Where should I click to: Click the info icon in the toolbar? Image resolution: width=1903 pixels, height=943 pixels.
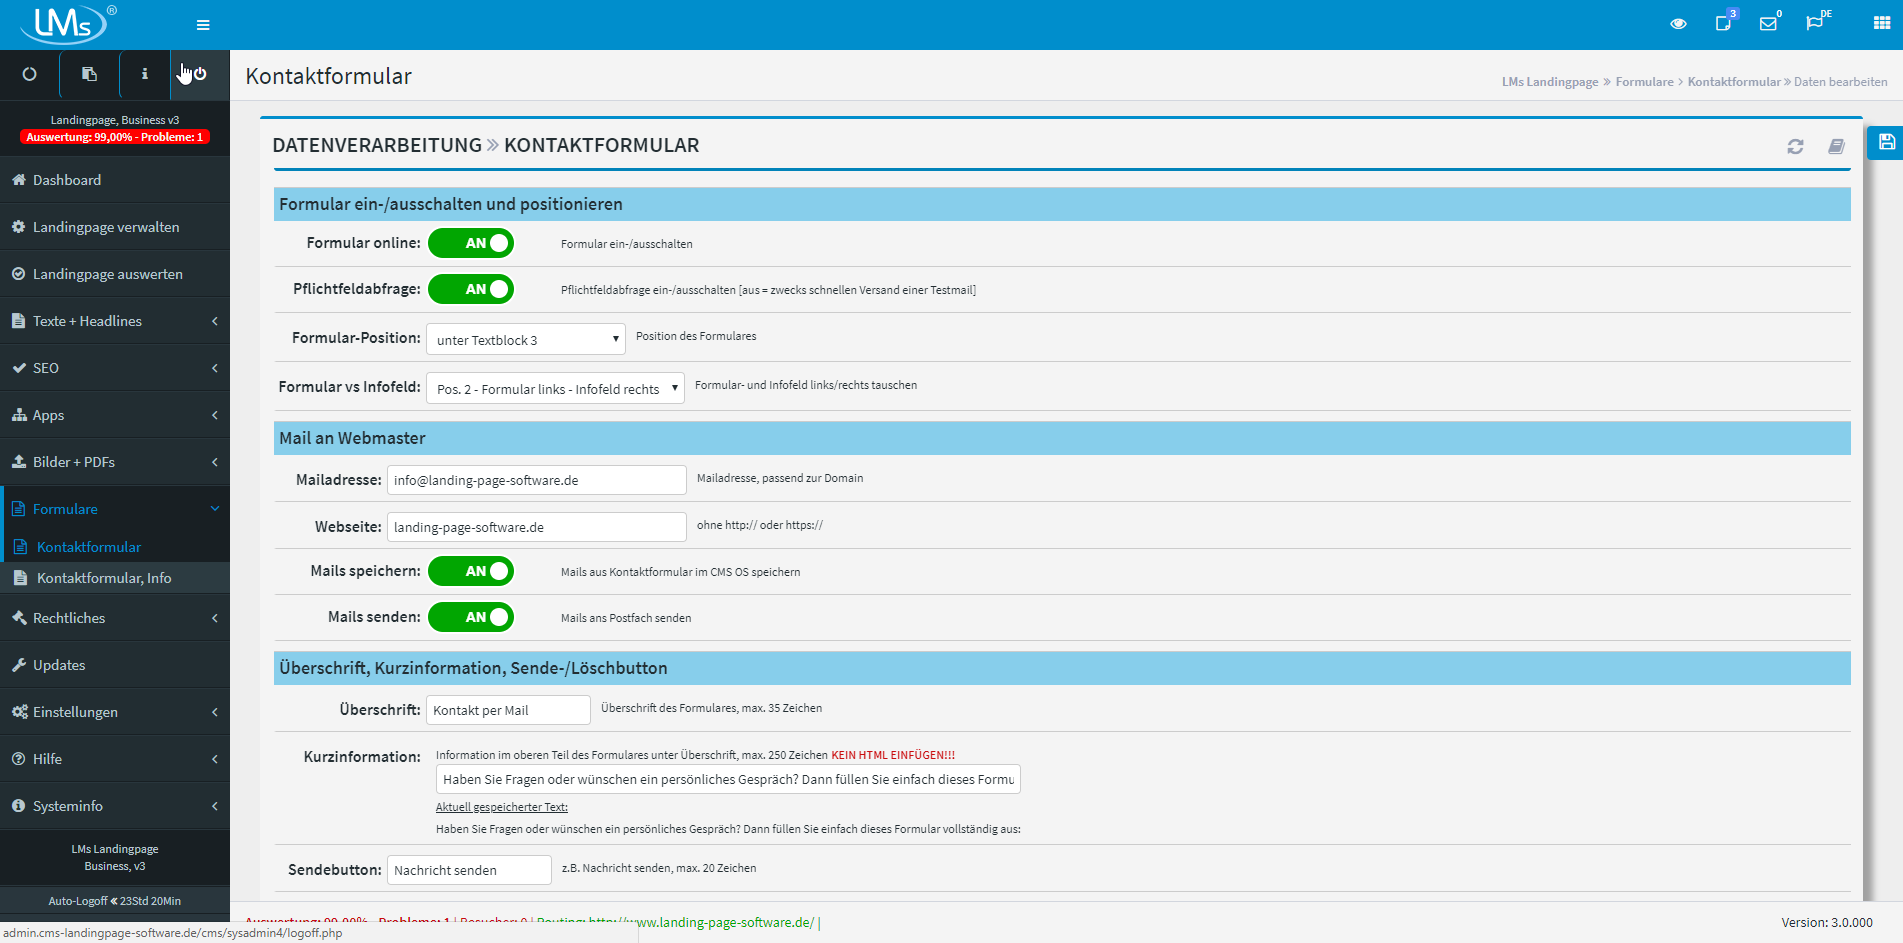tap(144, 74)
